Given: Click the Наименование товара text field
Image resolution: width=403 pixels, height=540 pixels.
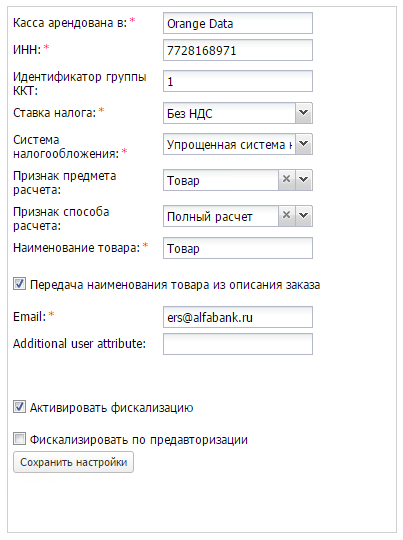Looking at the screenshot, I should (238, 248).
